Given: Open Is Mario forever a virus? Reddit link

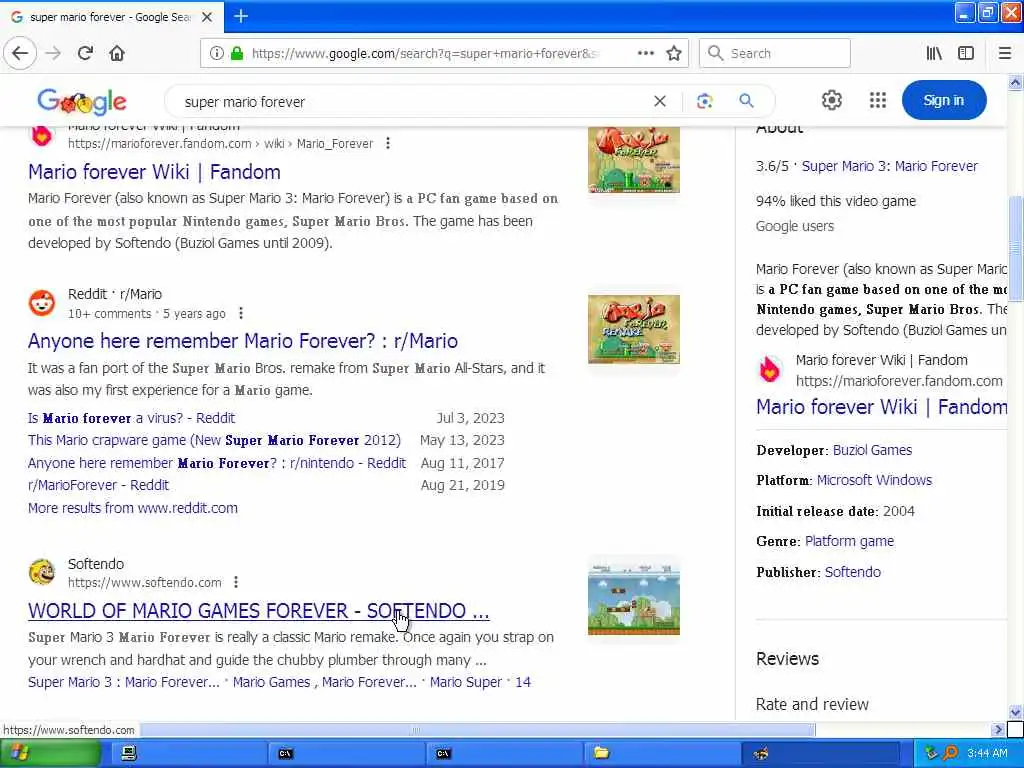Looking at the screenshot, I should [x=131, y=418].
